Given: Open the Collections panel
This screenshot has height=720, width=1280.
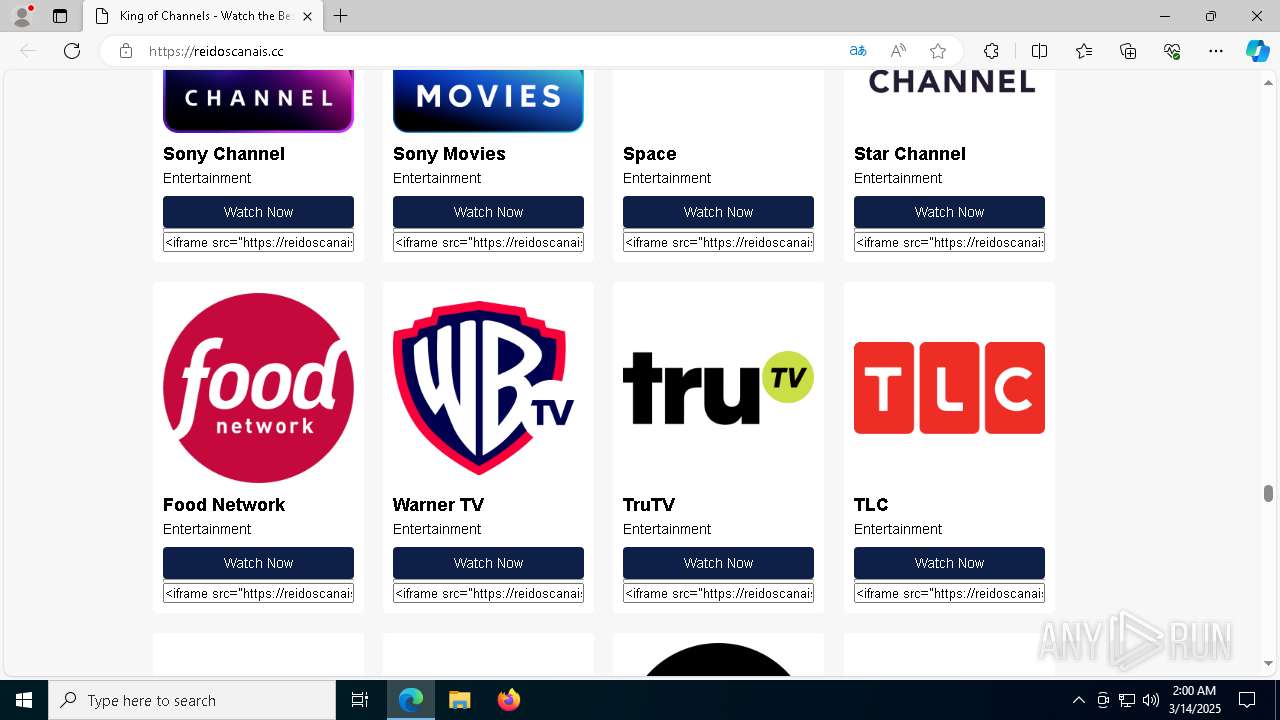Looking at the screenshot, I should pyautogui.click(x=1128, y=51).
